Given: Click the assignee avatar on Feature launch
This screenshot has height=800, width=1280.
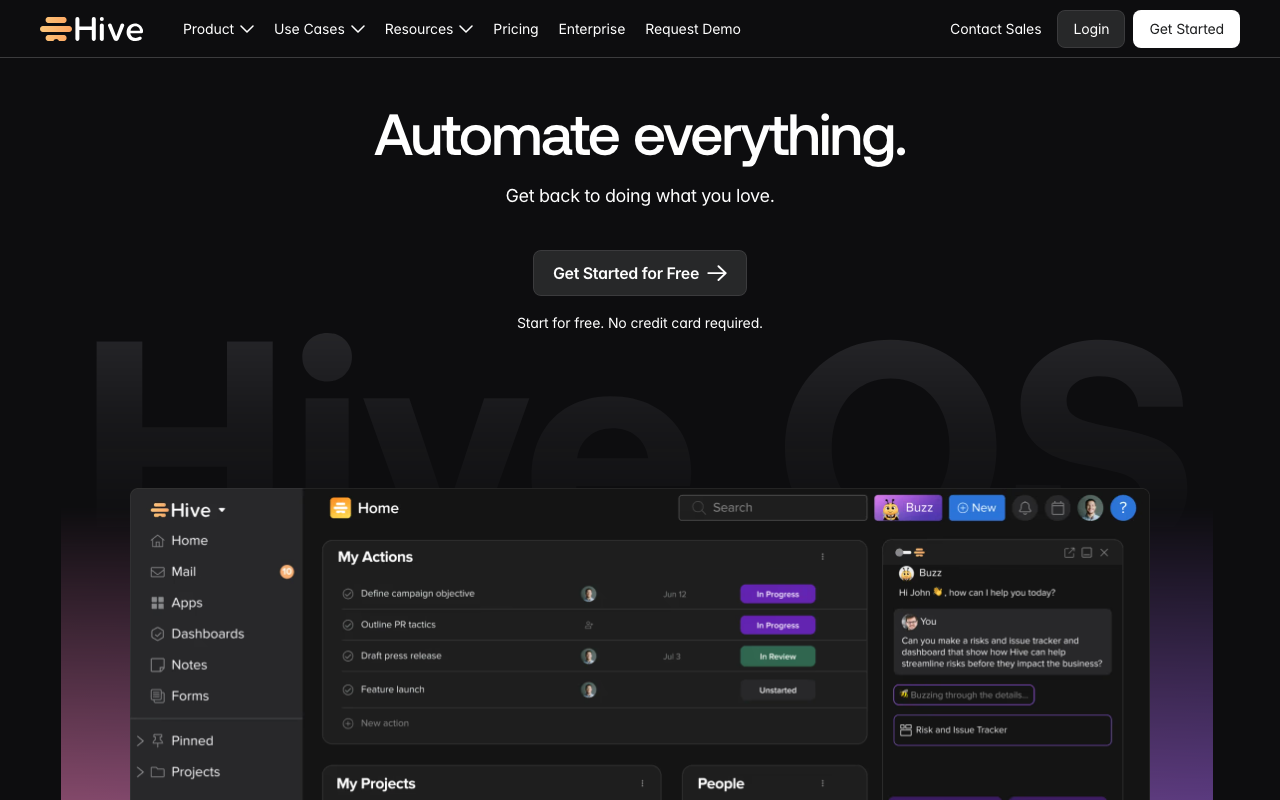Looking at the screenshot, I should coord(589,690).
